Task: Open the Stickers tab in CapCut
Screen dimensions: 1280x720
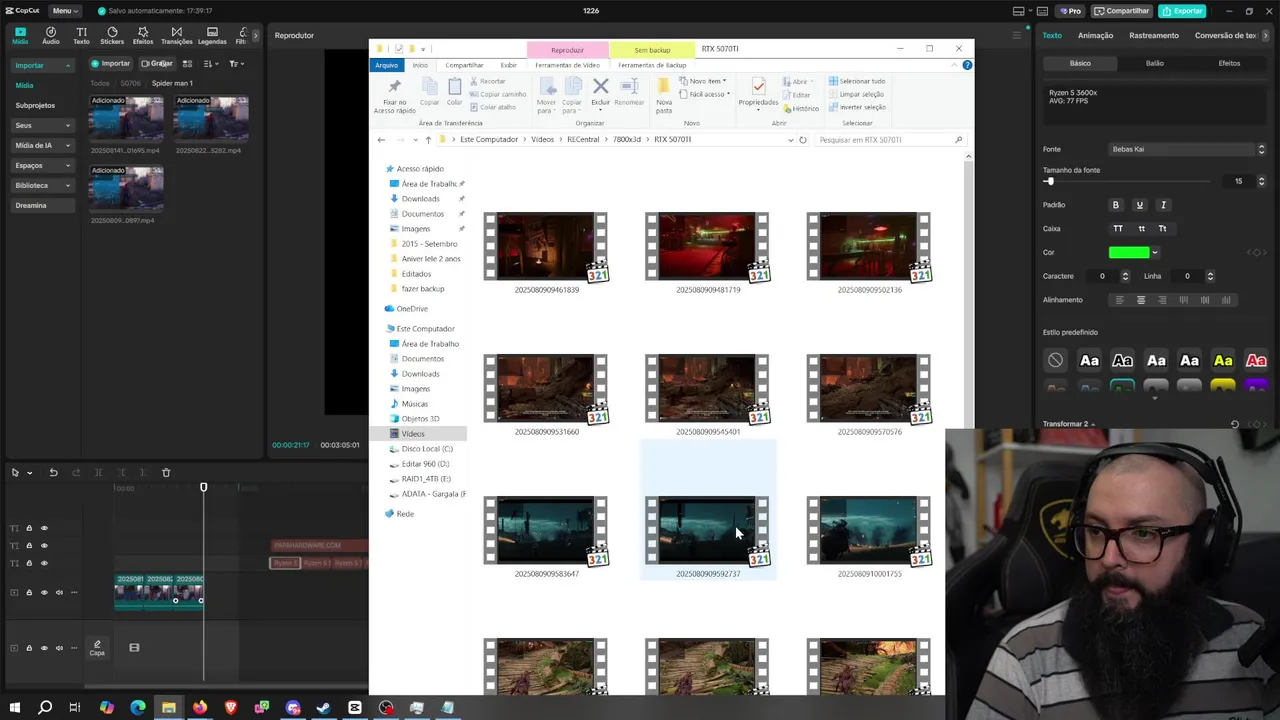Action: click(112, 35)
